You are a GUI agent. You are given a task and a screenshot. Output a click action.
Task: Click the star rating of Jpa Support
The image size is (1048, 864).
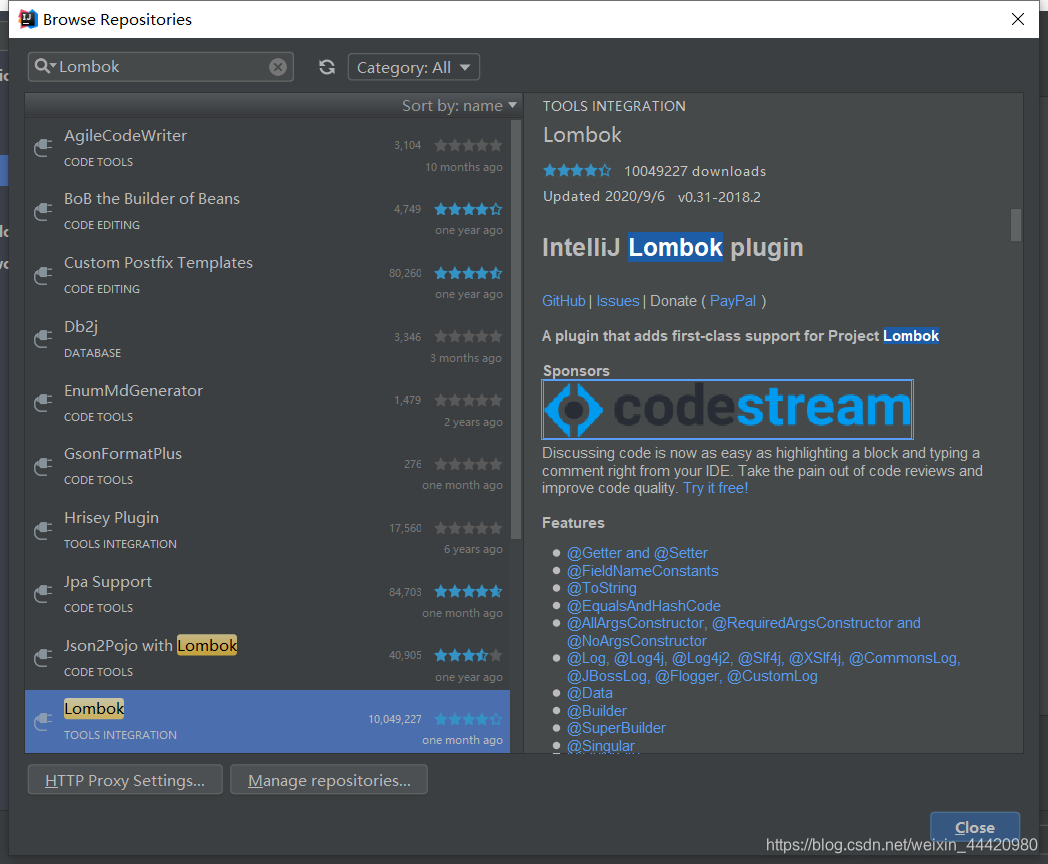click(468, 591)
